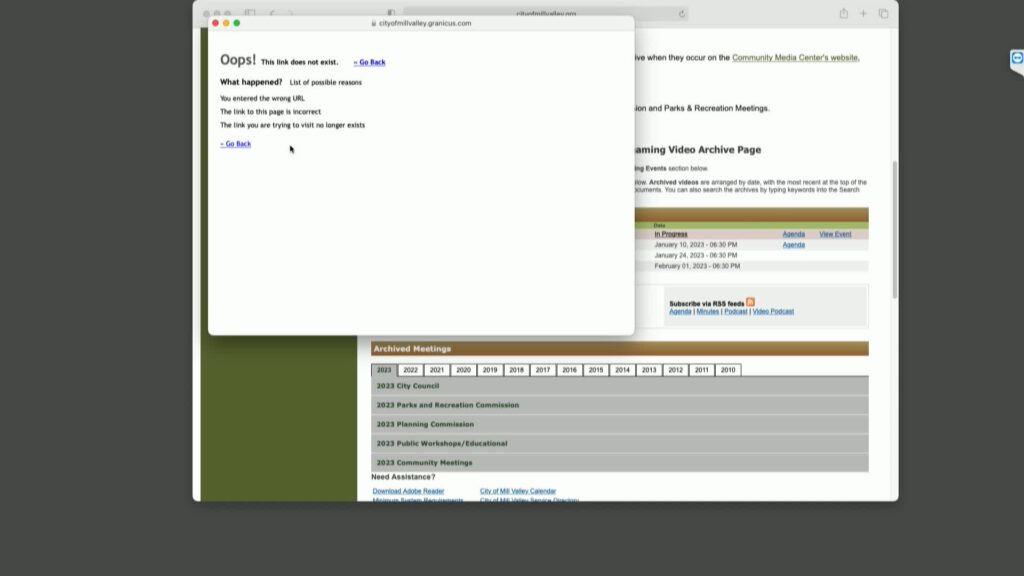
Task: Select the 2021 archive tab
Action: [437, 370]
